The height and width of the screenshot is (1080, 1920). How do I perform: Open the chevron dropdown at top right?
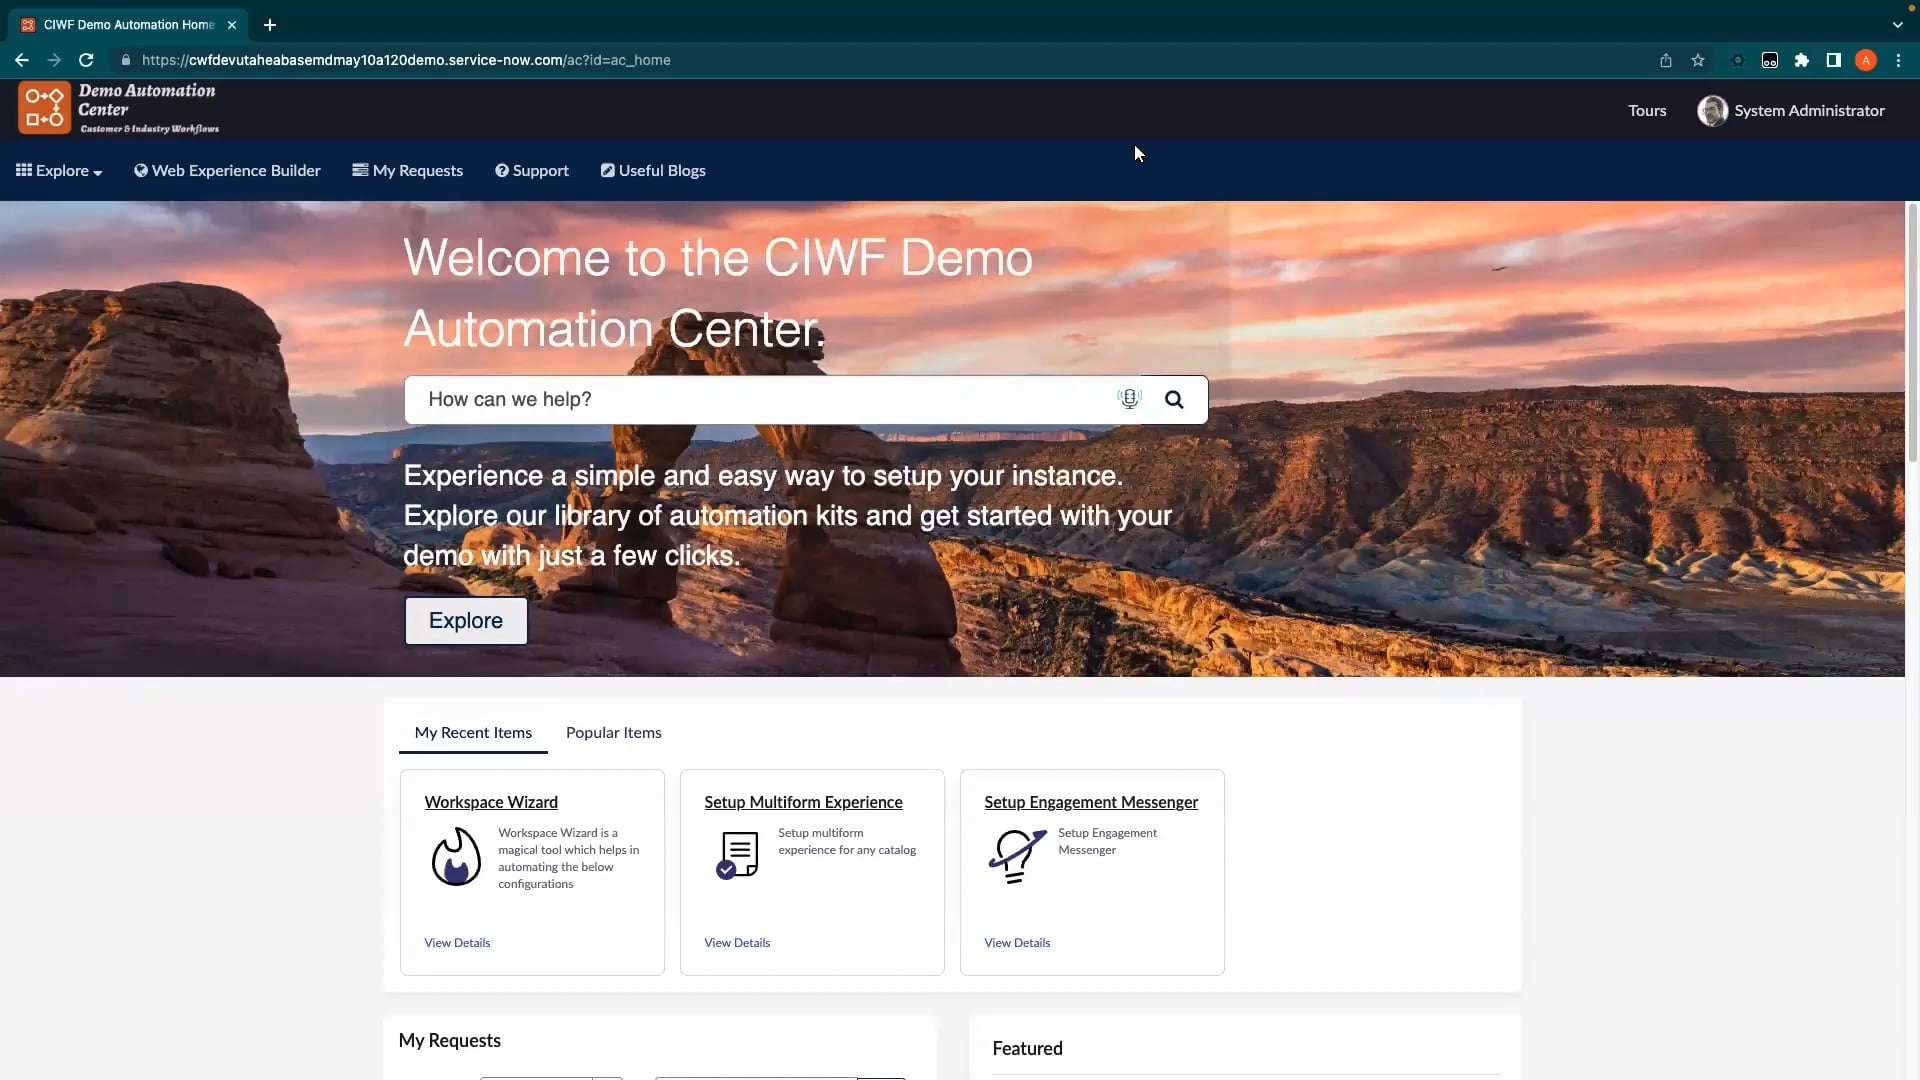coord(1897,24)
